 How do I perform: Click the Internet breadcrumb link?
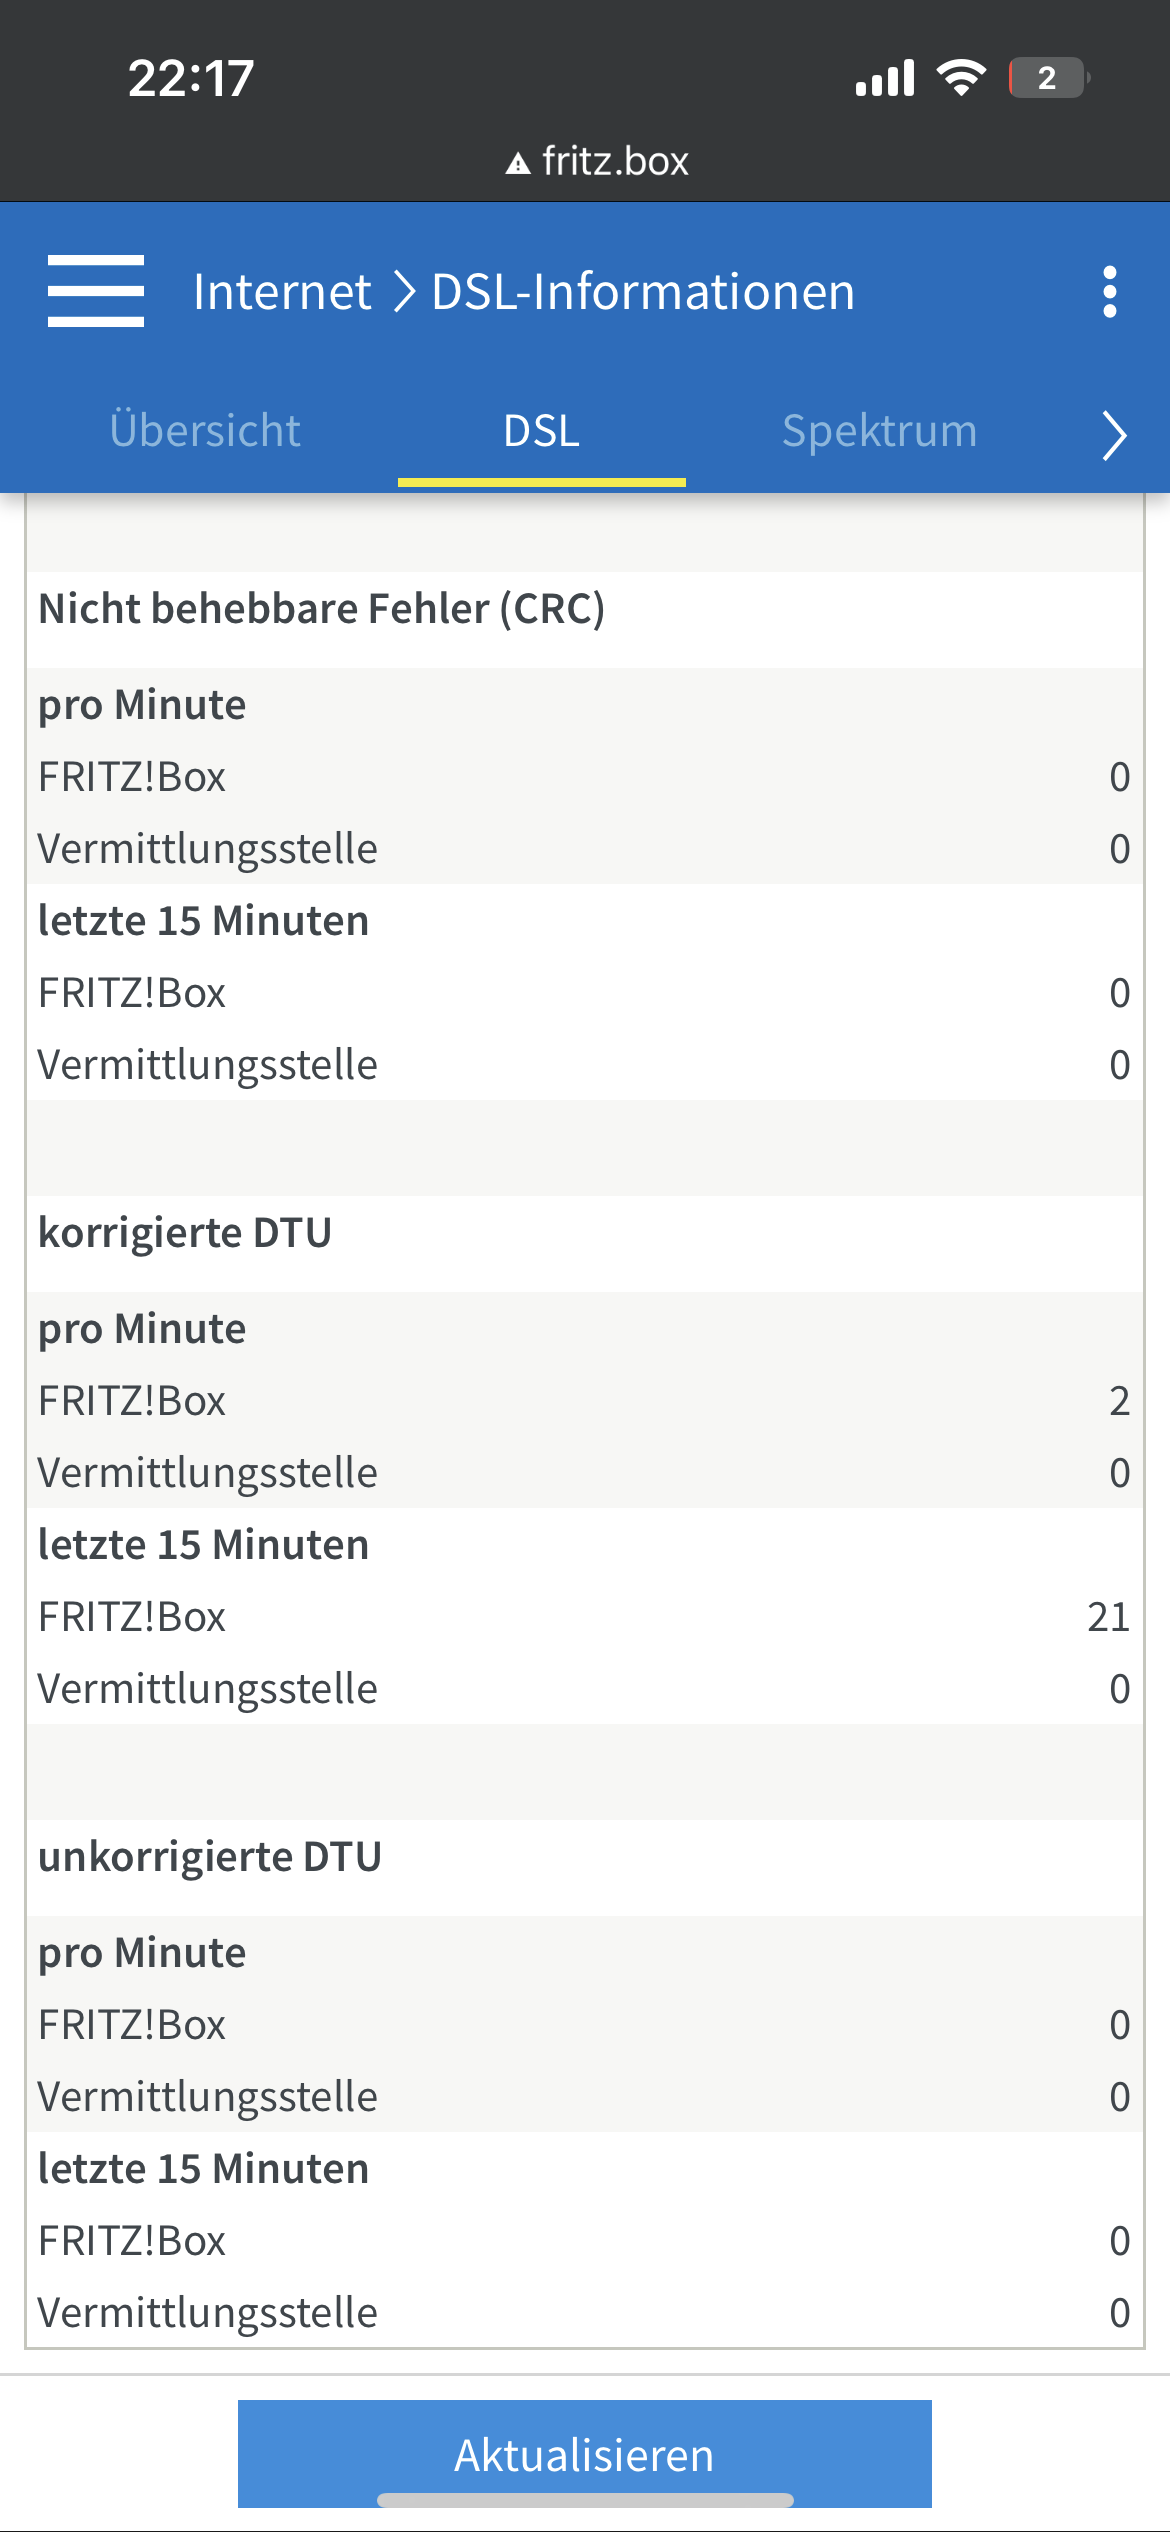point(282,292)
